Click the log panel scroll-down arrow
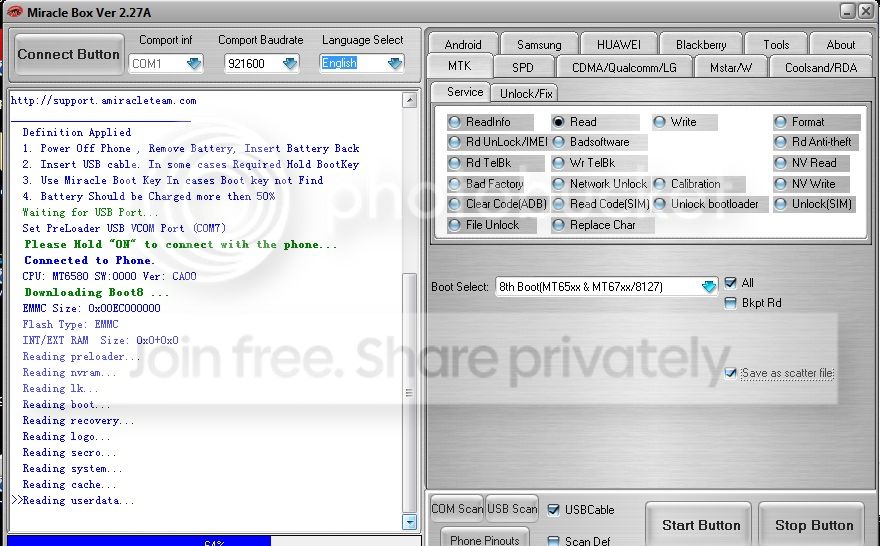This screenshot has width=880, height=546. coord(409,522)
